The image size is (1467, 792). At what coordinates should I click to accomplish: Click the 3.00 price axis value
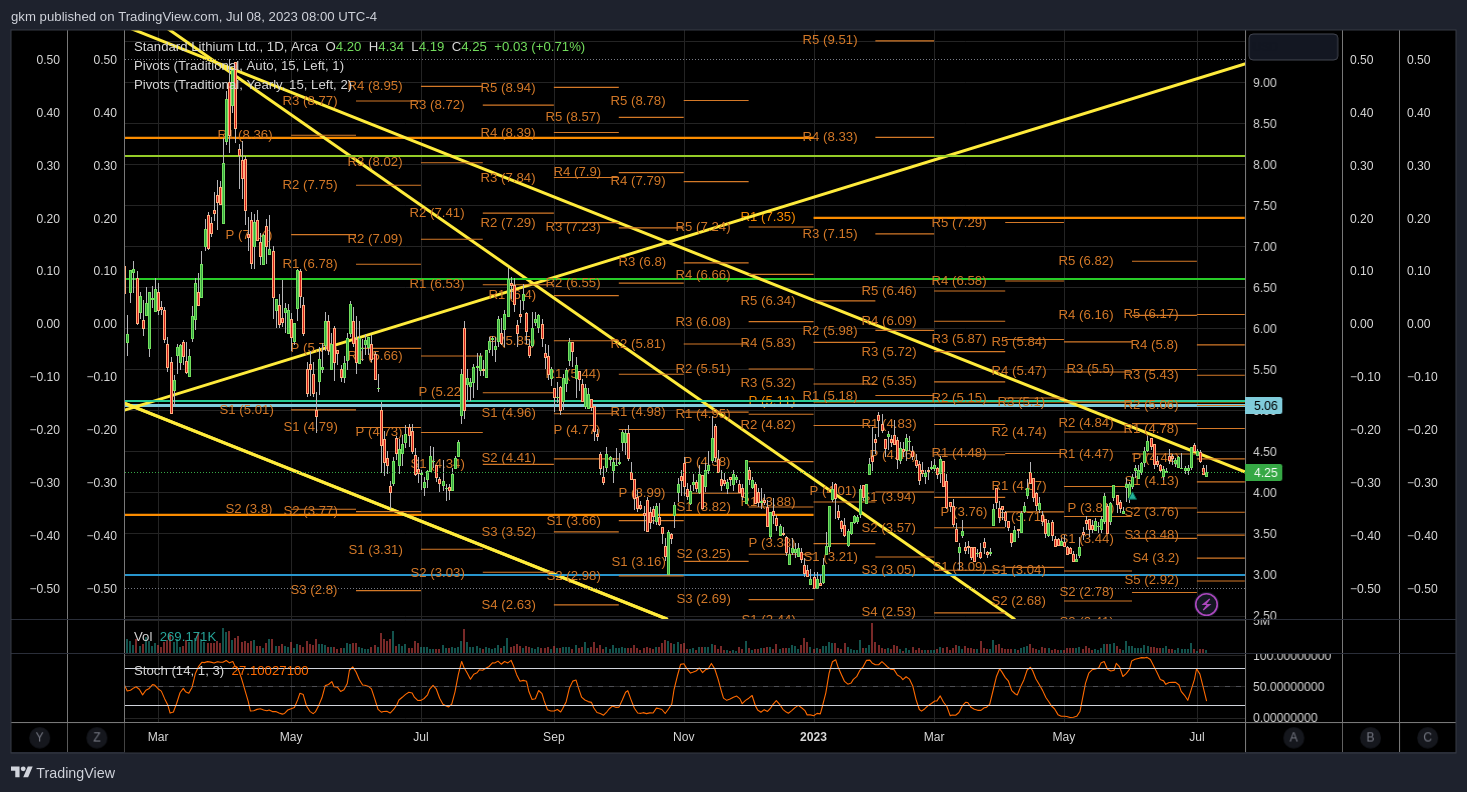1265,575
